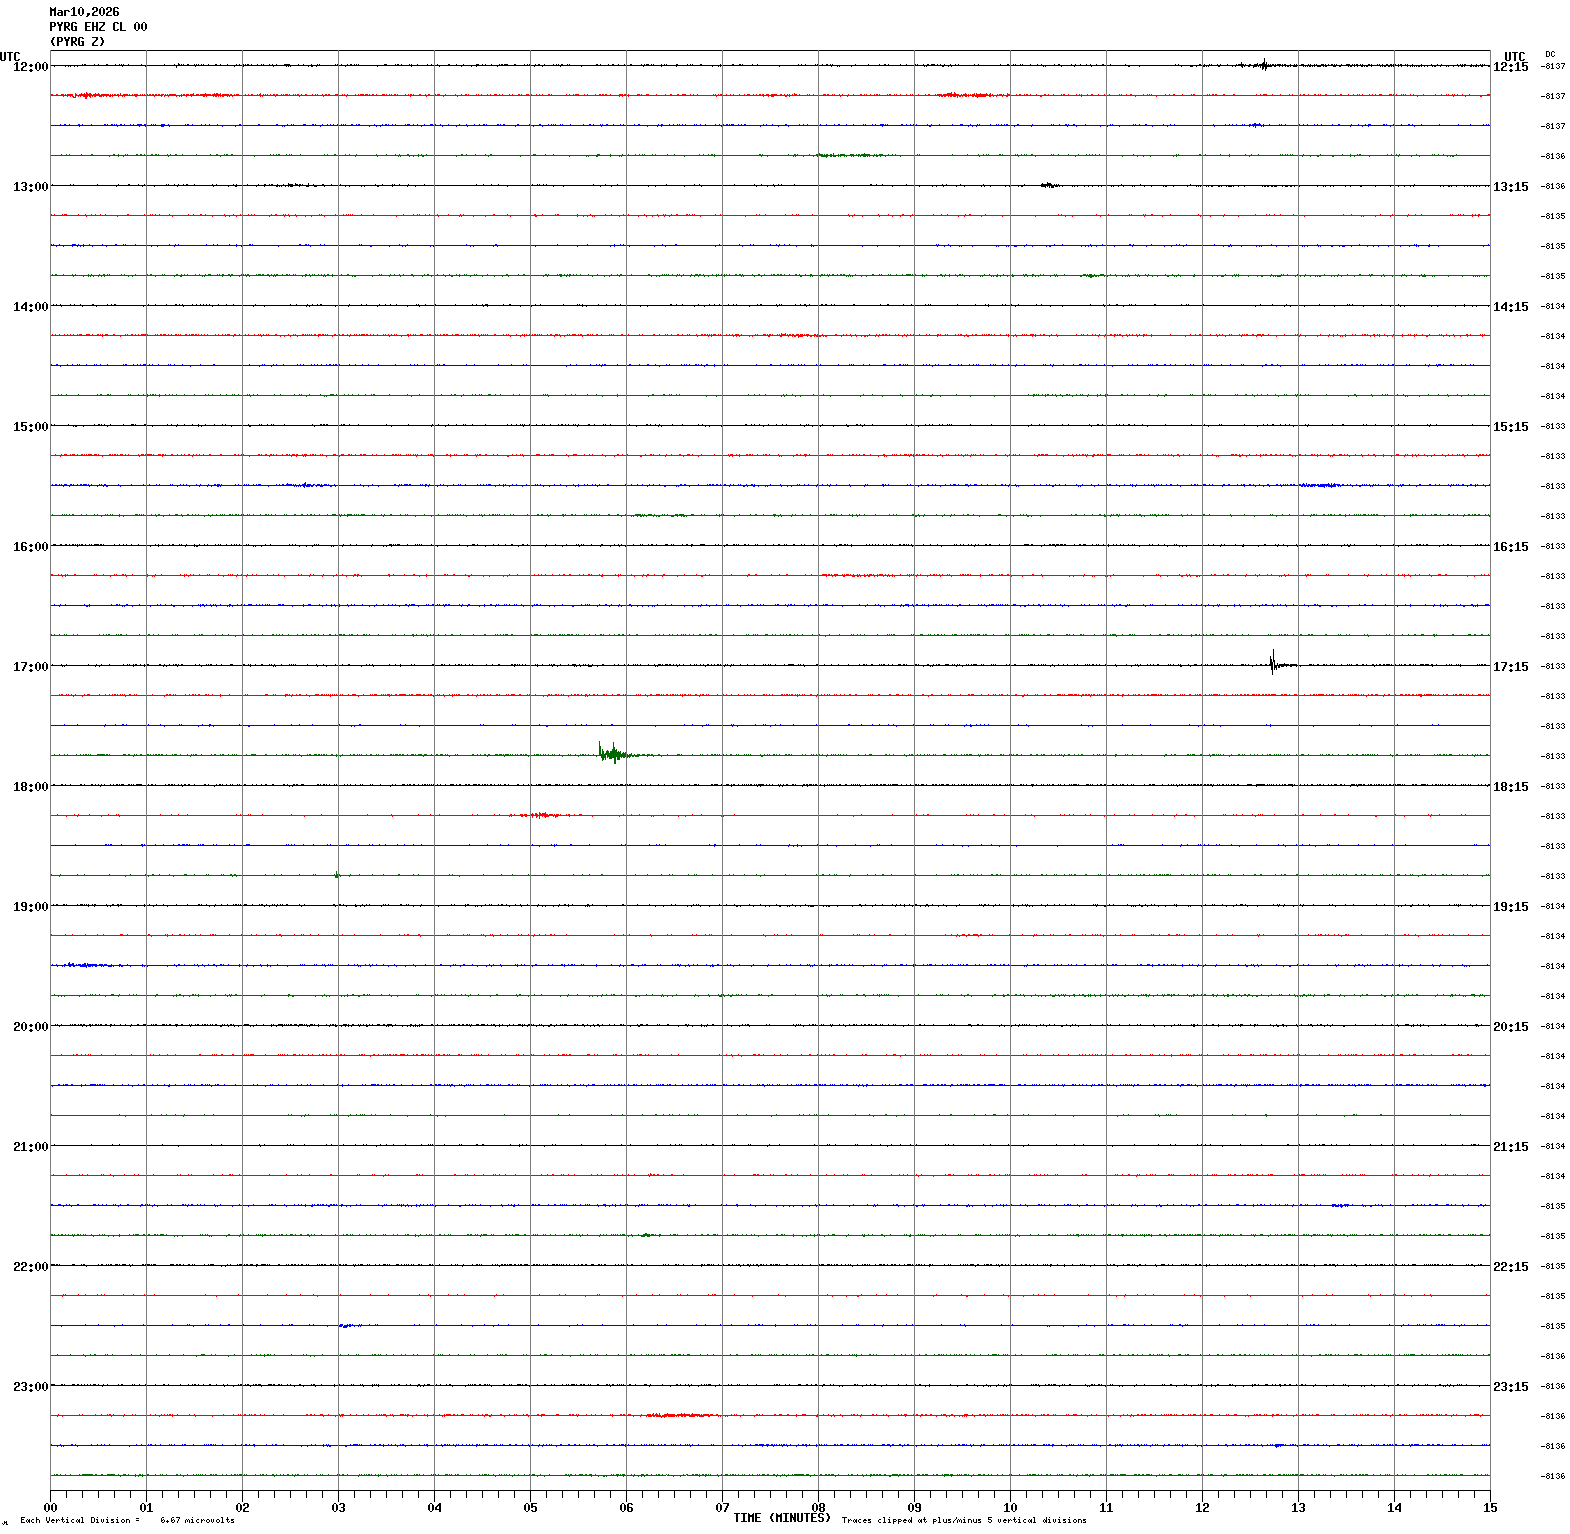
Task: Click the 12:00 UTC time label on left
Action: (30, 67)
